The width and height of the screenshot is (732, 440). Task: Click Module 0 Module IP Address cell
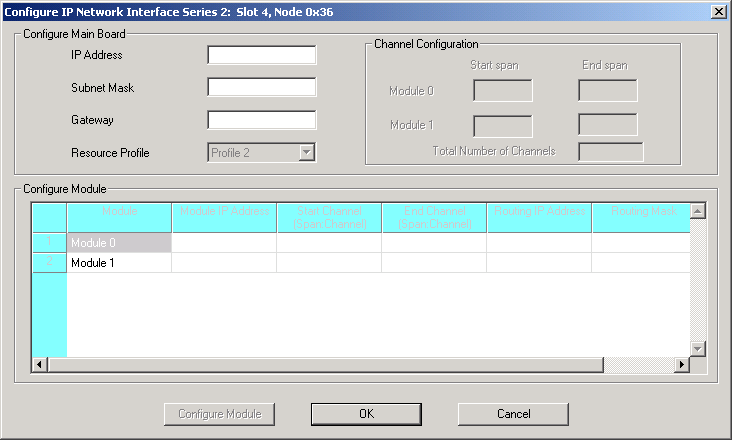pos(224,242)
